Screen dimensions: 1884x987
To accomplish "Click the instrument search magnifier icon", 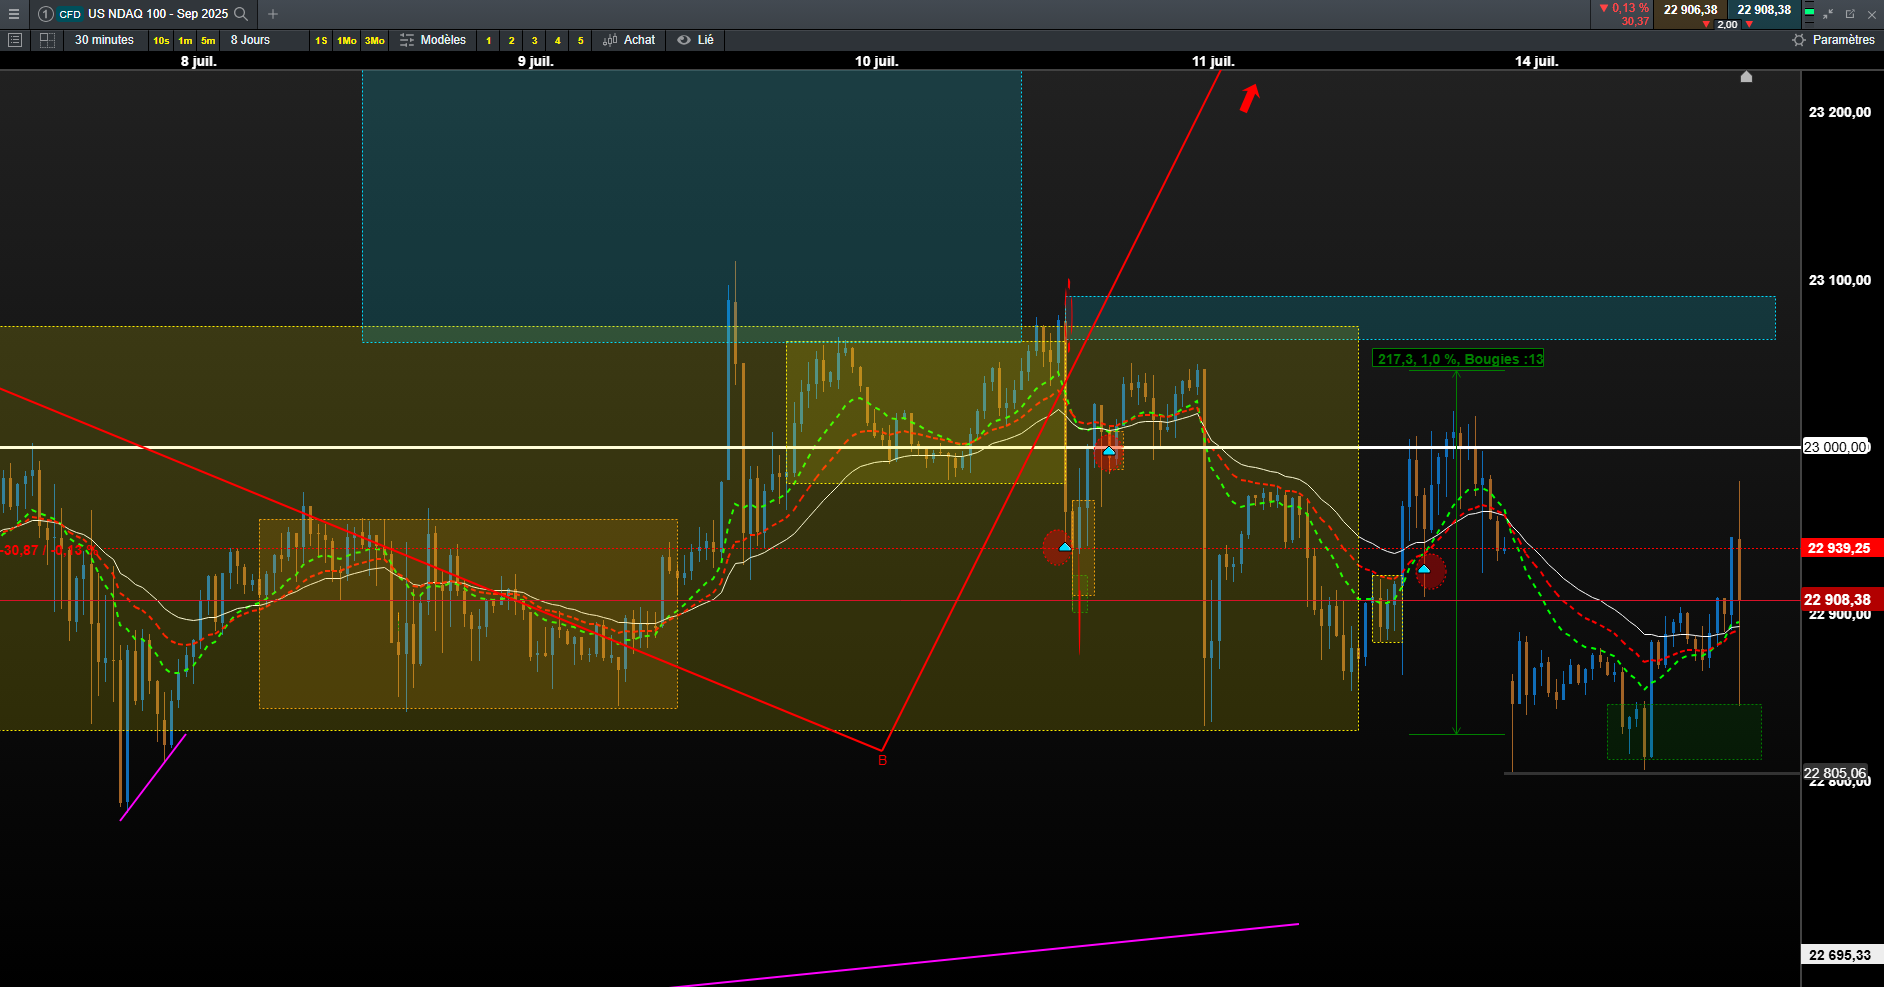I will (x=240, y=14).
